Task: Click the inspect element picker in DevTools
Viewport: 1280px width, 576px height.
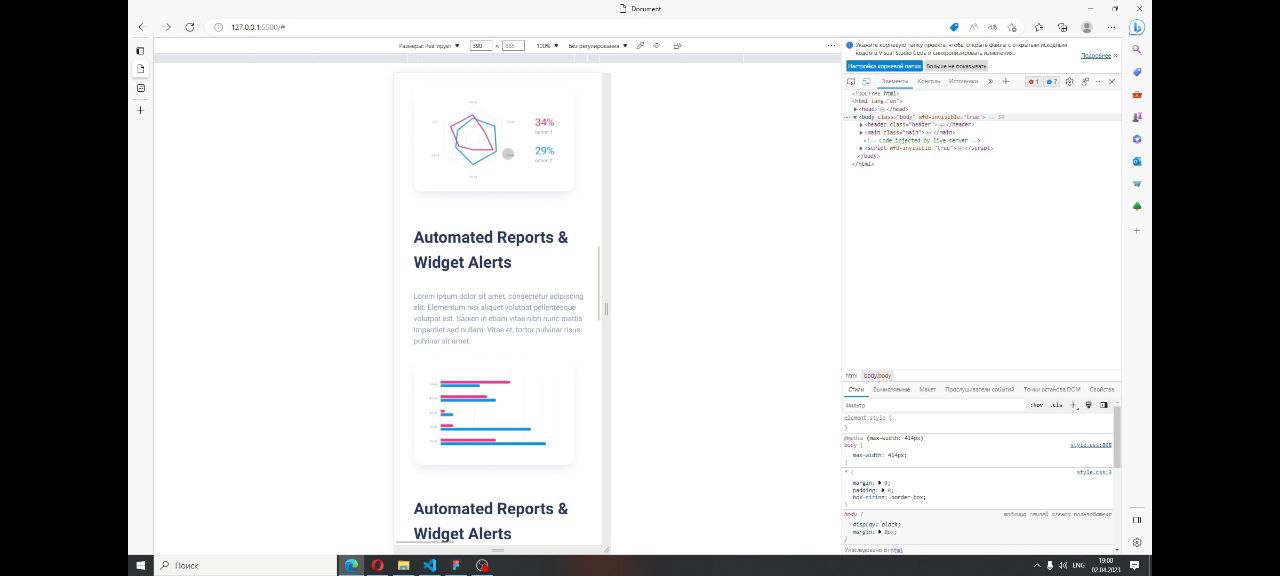Action: pyautogui.click(x=851, y=81)
